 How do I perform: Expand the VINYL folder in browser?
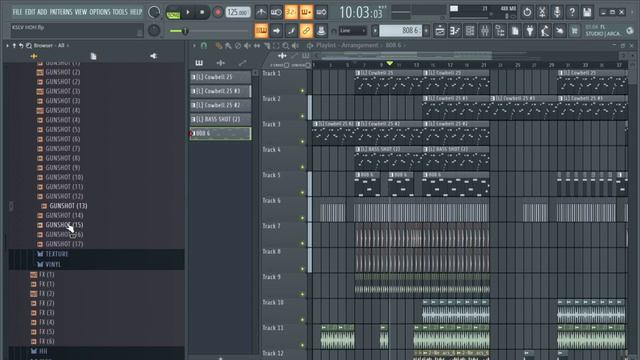[53, 264]
